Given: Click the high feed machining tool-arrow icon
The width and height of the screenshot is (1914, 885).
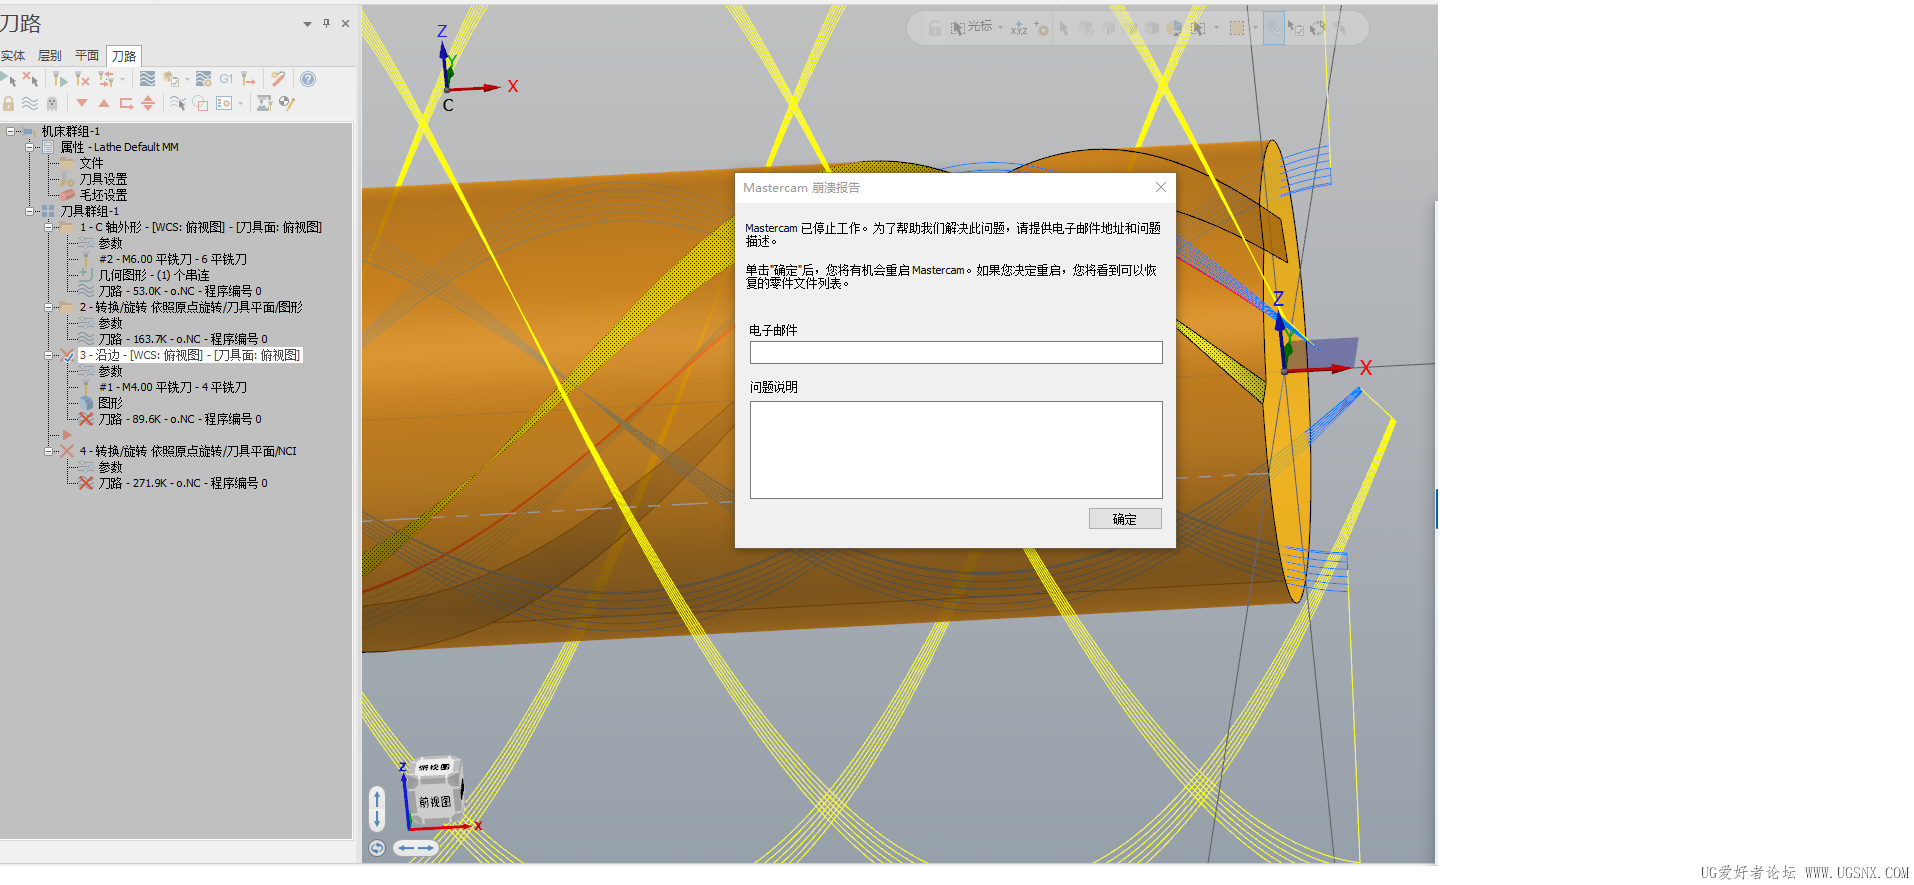Looking at the screenshot, I should [249, 79].
